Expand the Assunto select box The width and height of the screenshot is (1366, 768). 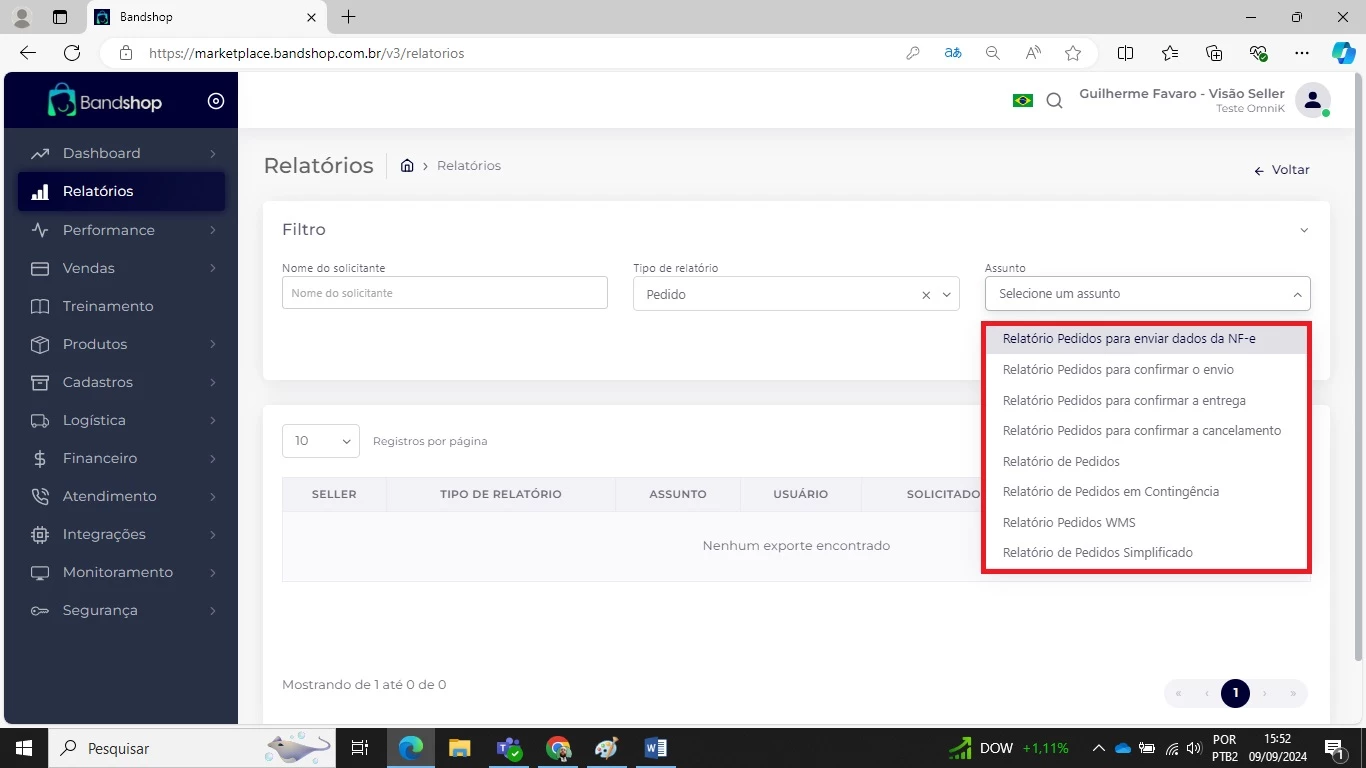point(1146,294)
